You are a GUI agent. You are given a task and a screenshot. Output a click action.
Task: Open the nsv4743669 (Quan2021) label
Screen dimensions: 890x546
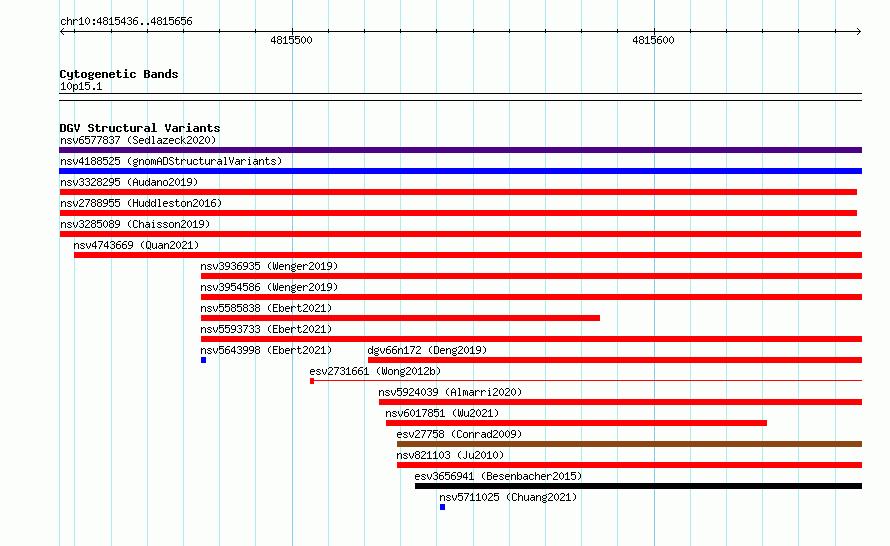pos(136,245)
